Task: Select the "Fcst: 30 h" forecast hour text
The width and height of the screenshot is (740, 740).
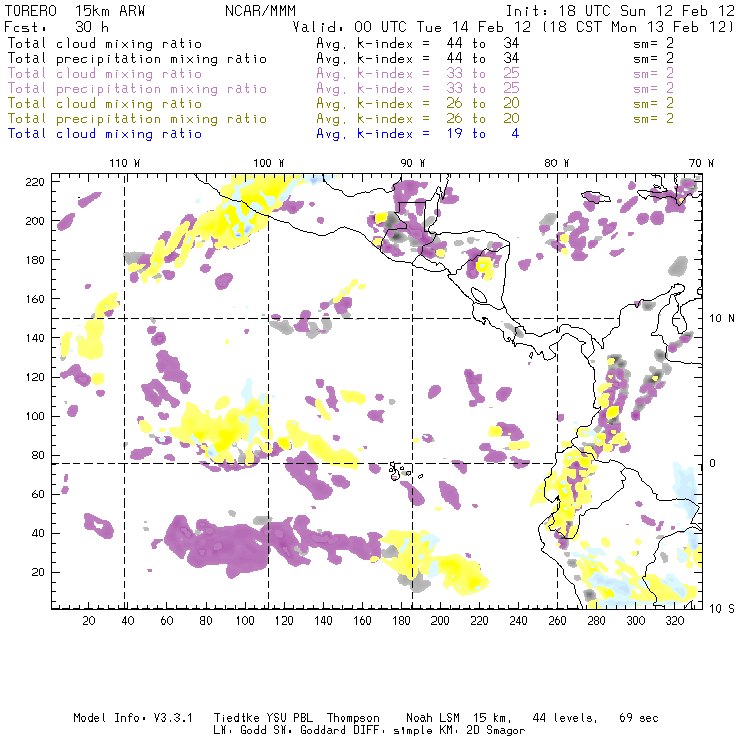Action: 57,26
